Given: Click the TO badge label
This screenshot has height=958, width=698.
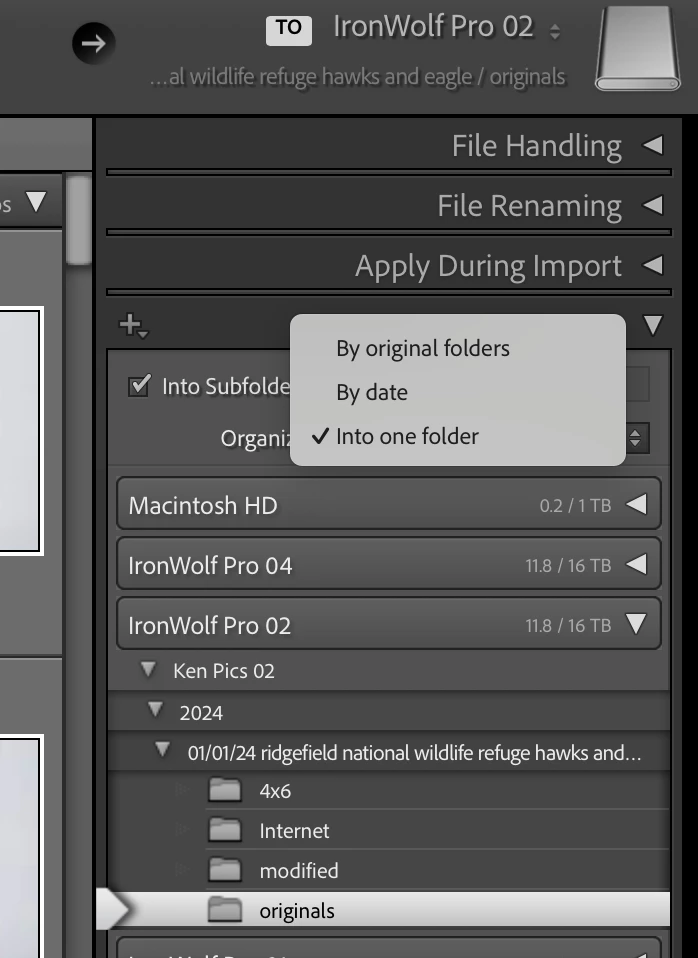Looking at the screenshot, I should 288,29.
